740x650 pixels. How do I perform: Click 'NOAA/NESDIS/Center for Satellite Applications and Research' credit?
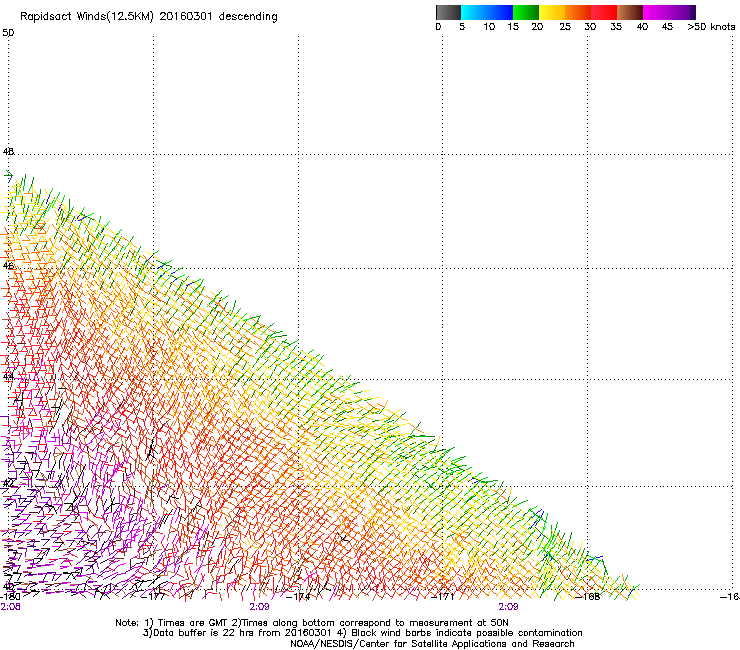coord(432,644)
